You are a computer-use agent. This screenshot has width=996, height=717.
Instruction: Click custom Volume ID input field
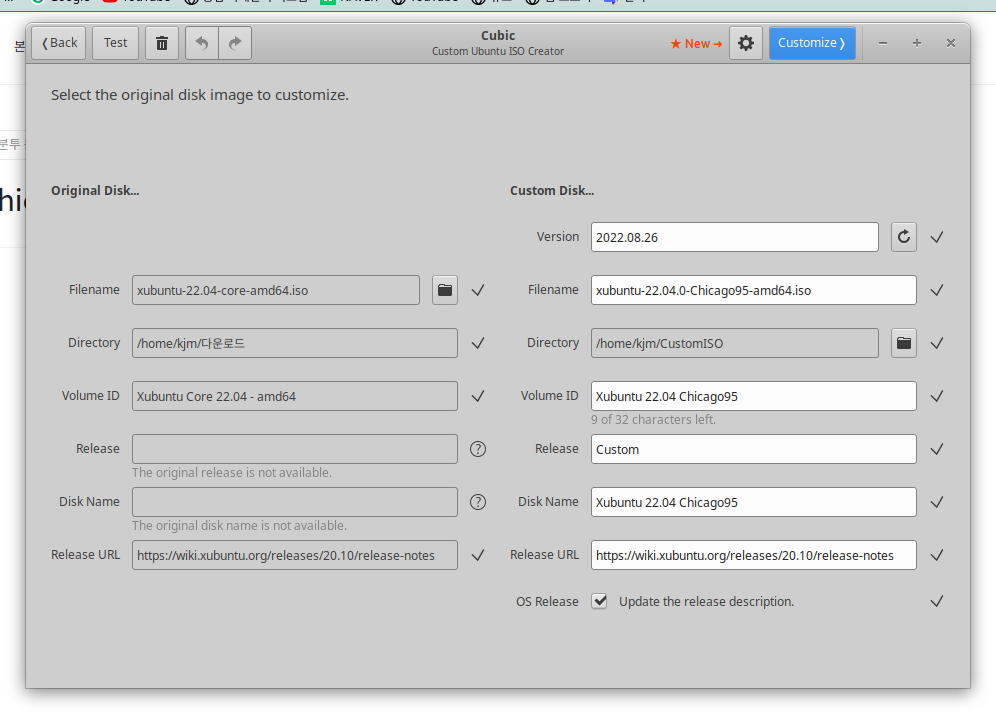753,396
